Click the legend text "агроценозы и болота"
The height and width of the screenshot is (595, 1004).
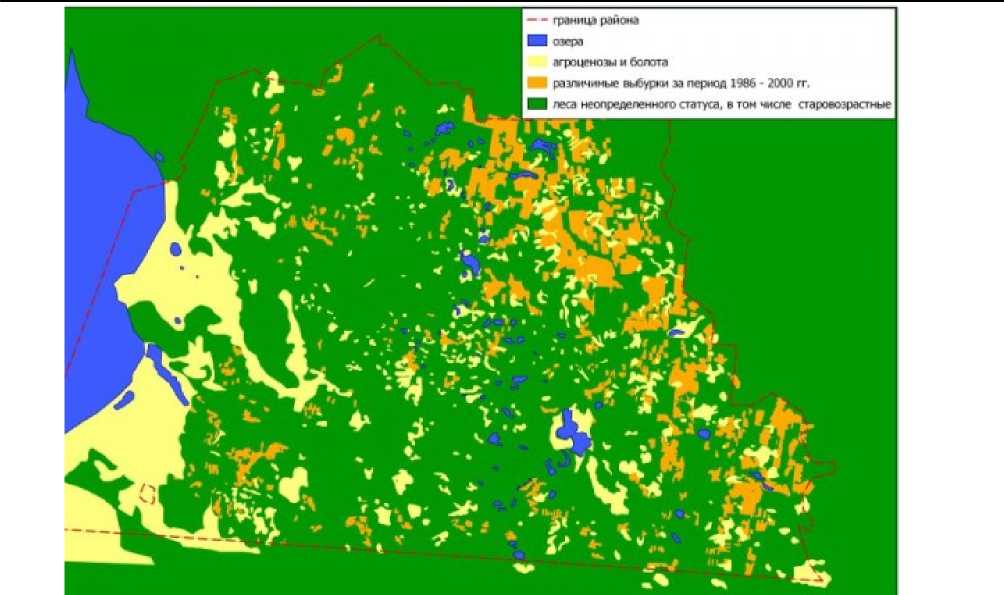point(610,62)
